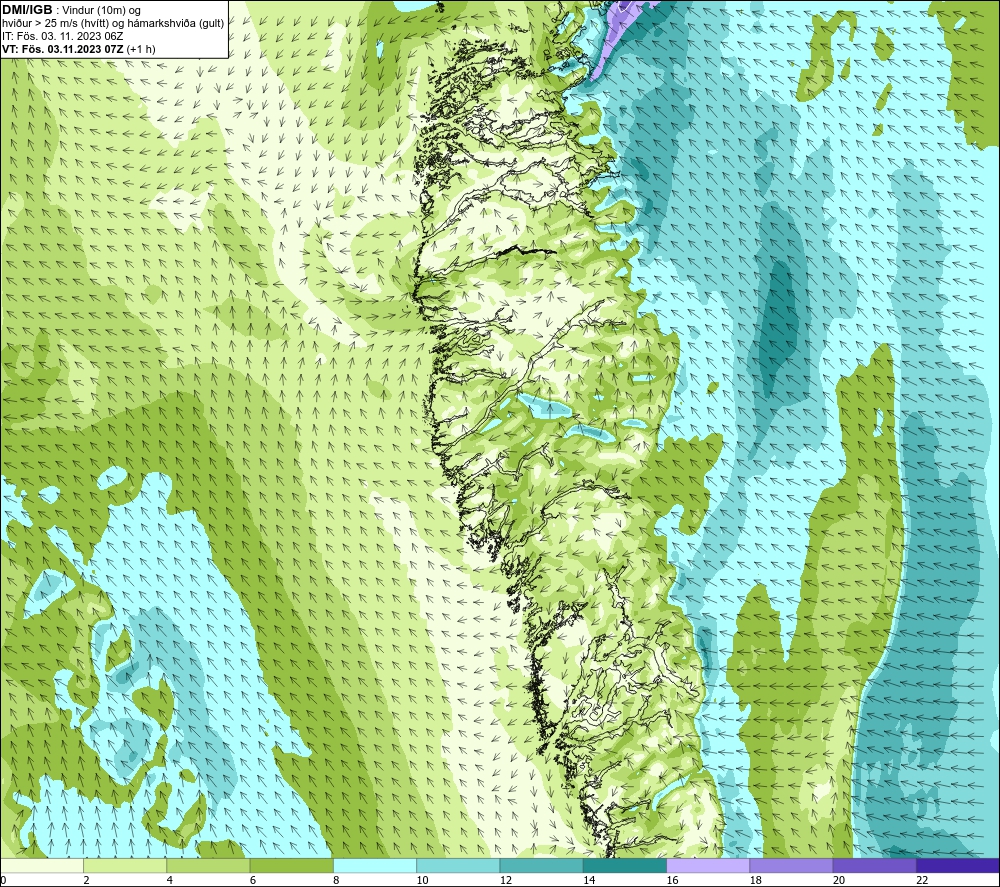Click the scale label '8'
The image size is (1000, 887).
coord(336,880)
